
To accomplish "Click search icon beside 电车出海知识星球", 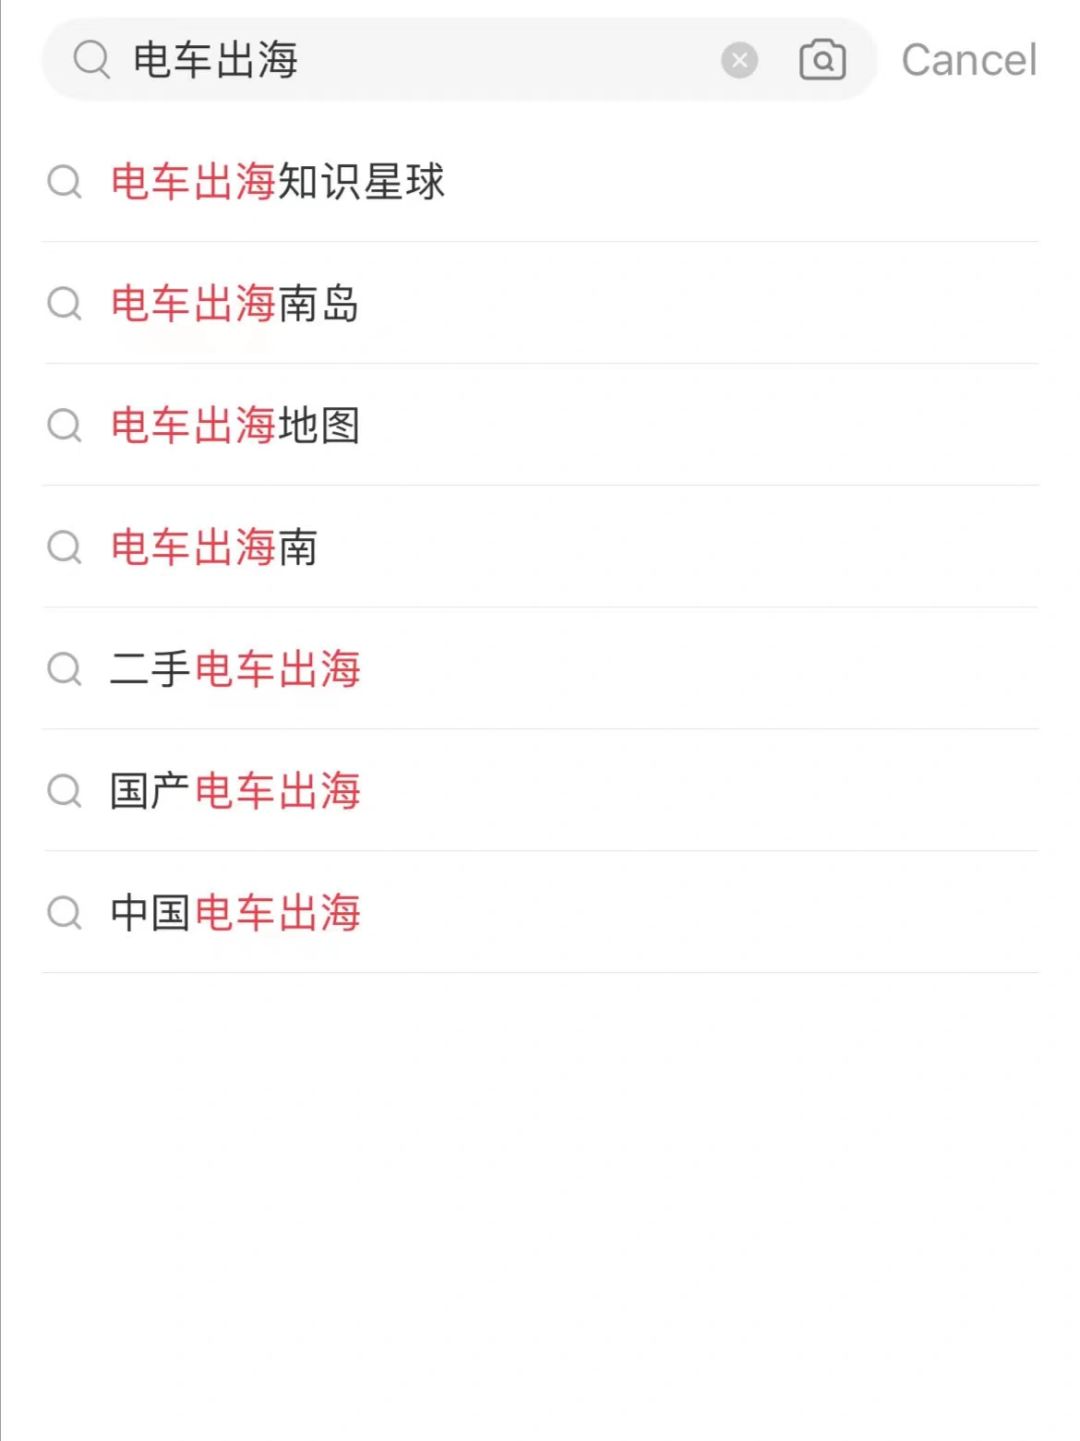I will click(65, 182).
